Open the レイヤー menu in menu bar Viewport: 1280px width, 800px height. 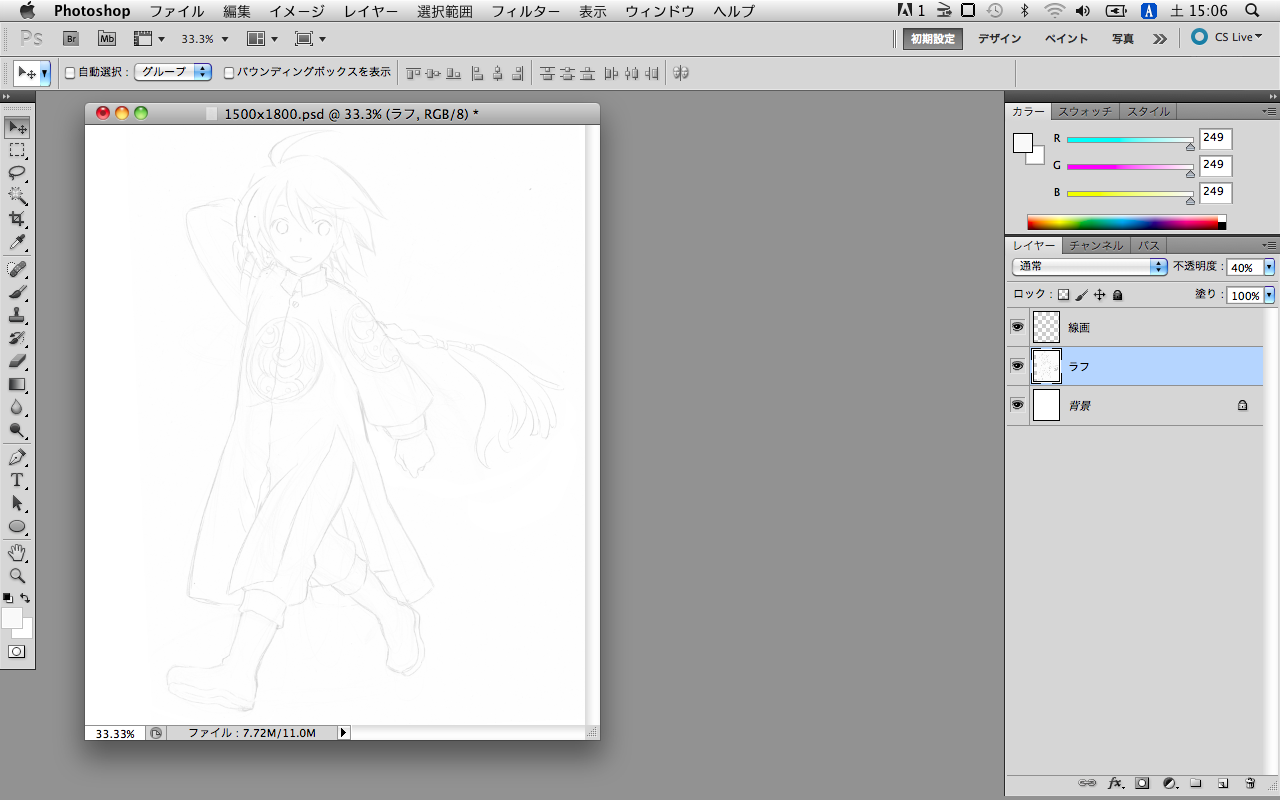tap(370, 11)
